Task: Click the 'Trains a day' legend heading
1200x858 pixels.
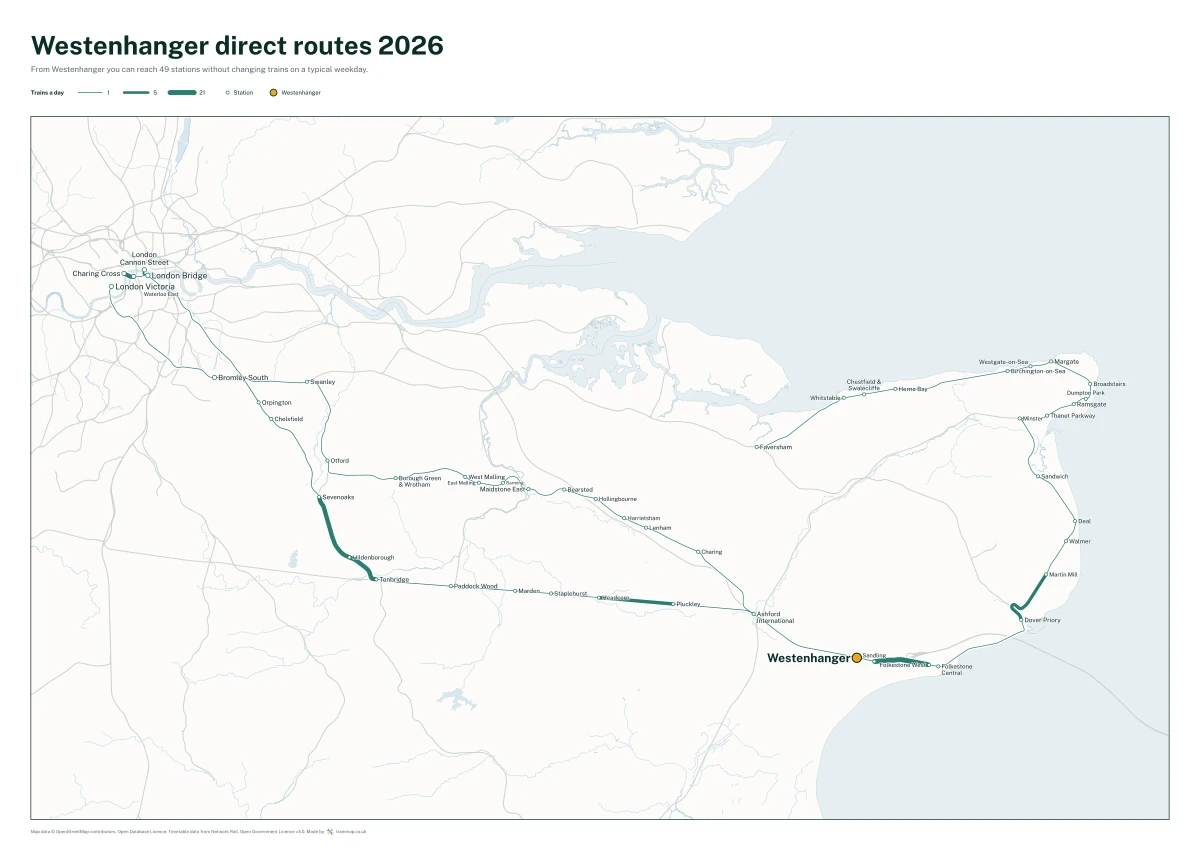Action: click(47, 92)
